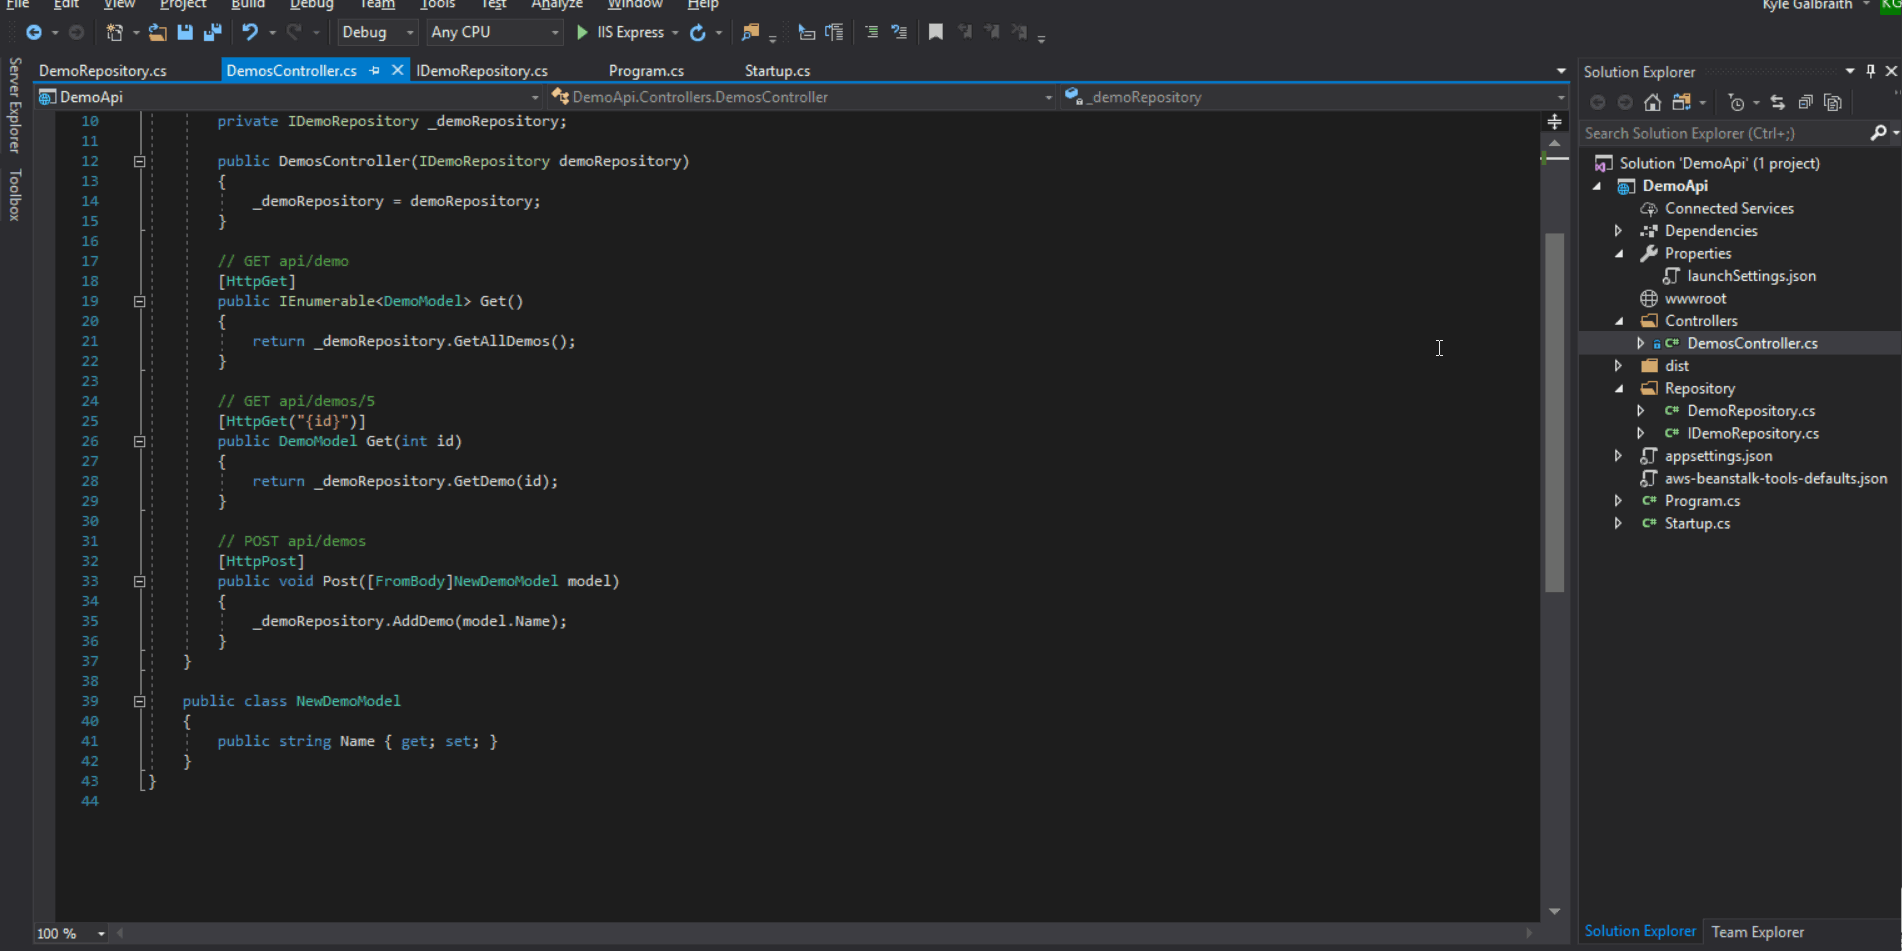Save all open files

(212, 32)
